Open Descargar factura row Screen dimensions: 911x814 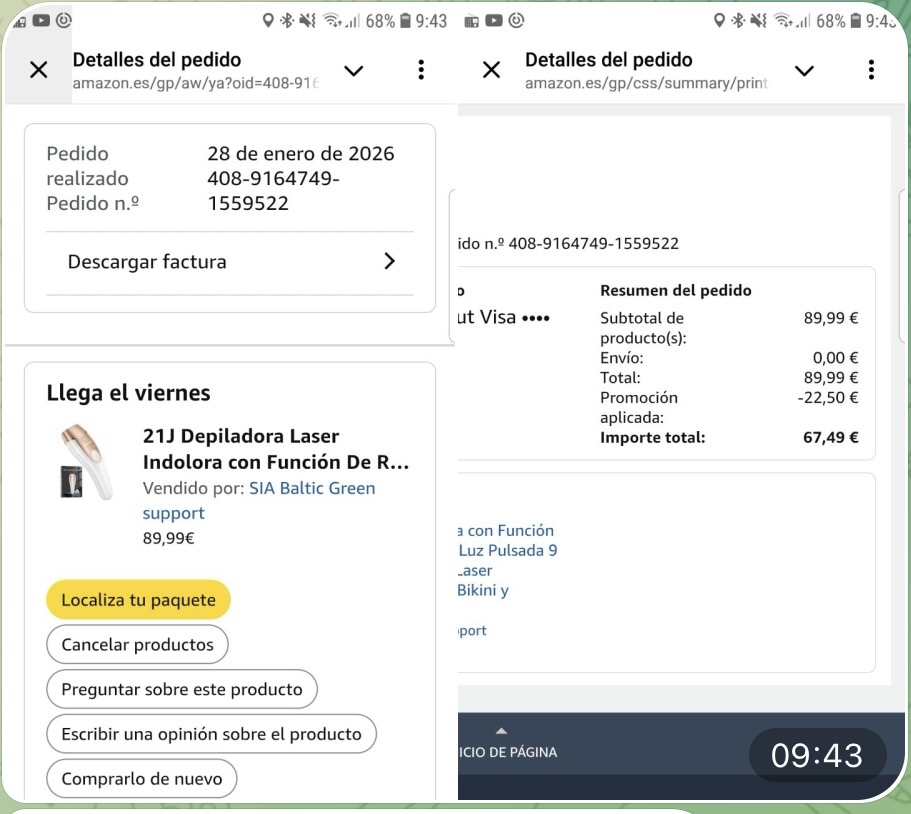(x=230, y=262)
